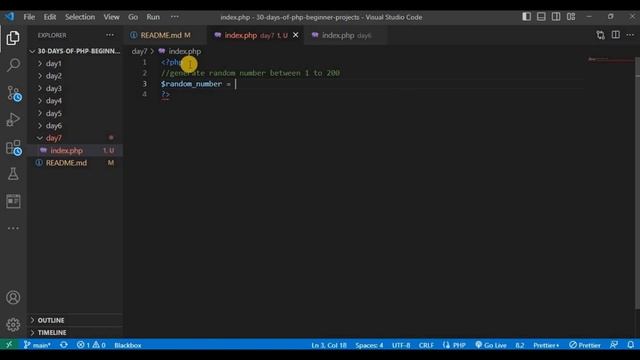
Task: Open the Customize Layout icon
Action: click(x=571, y=17)
